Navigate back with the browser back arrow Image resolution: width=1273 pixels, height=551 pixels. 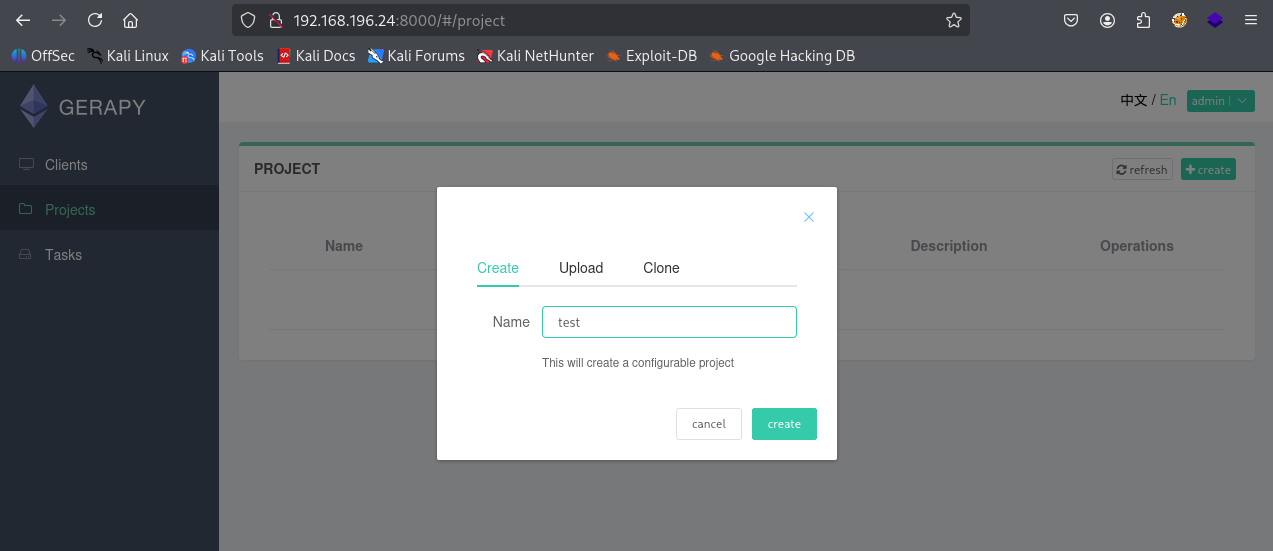coord(23,20)
